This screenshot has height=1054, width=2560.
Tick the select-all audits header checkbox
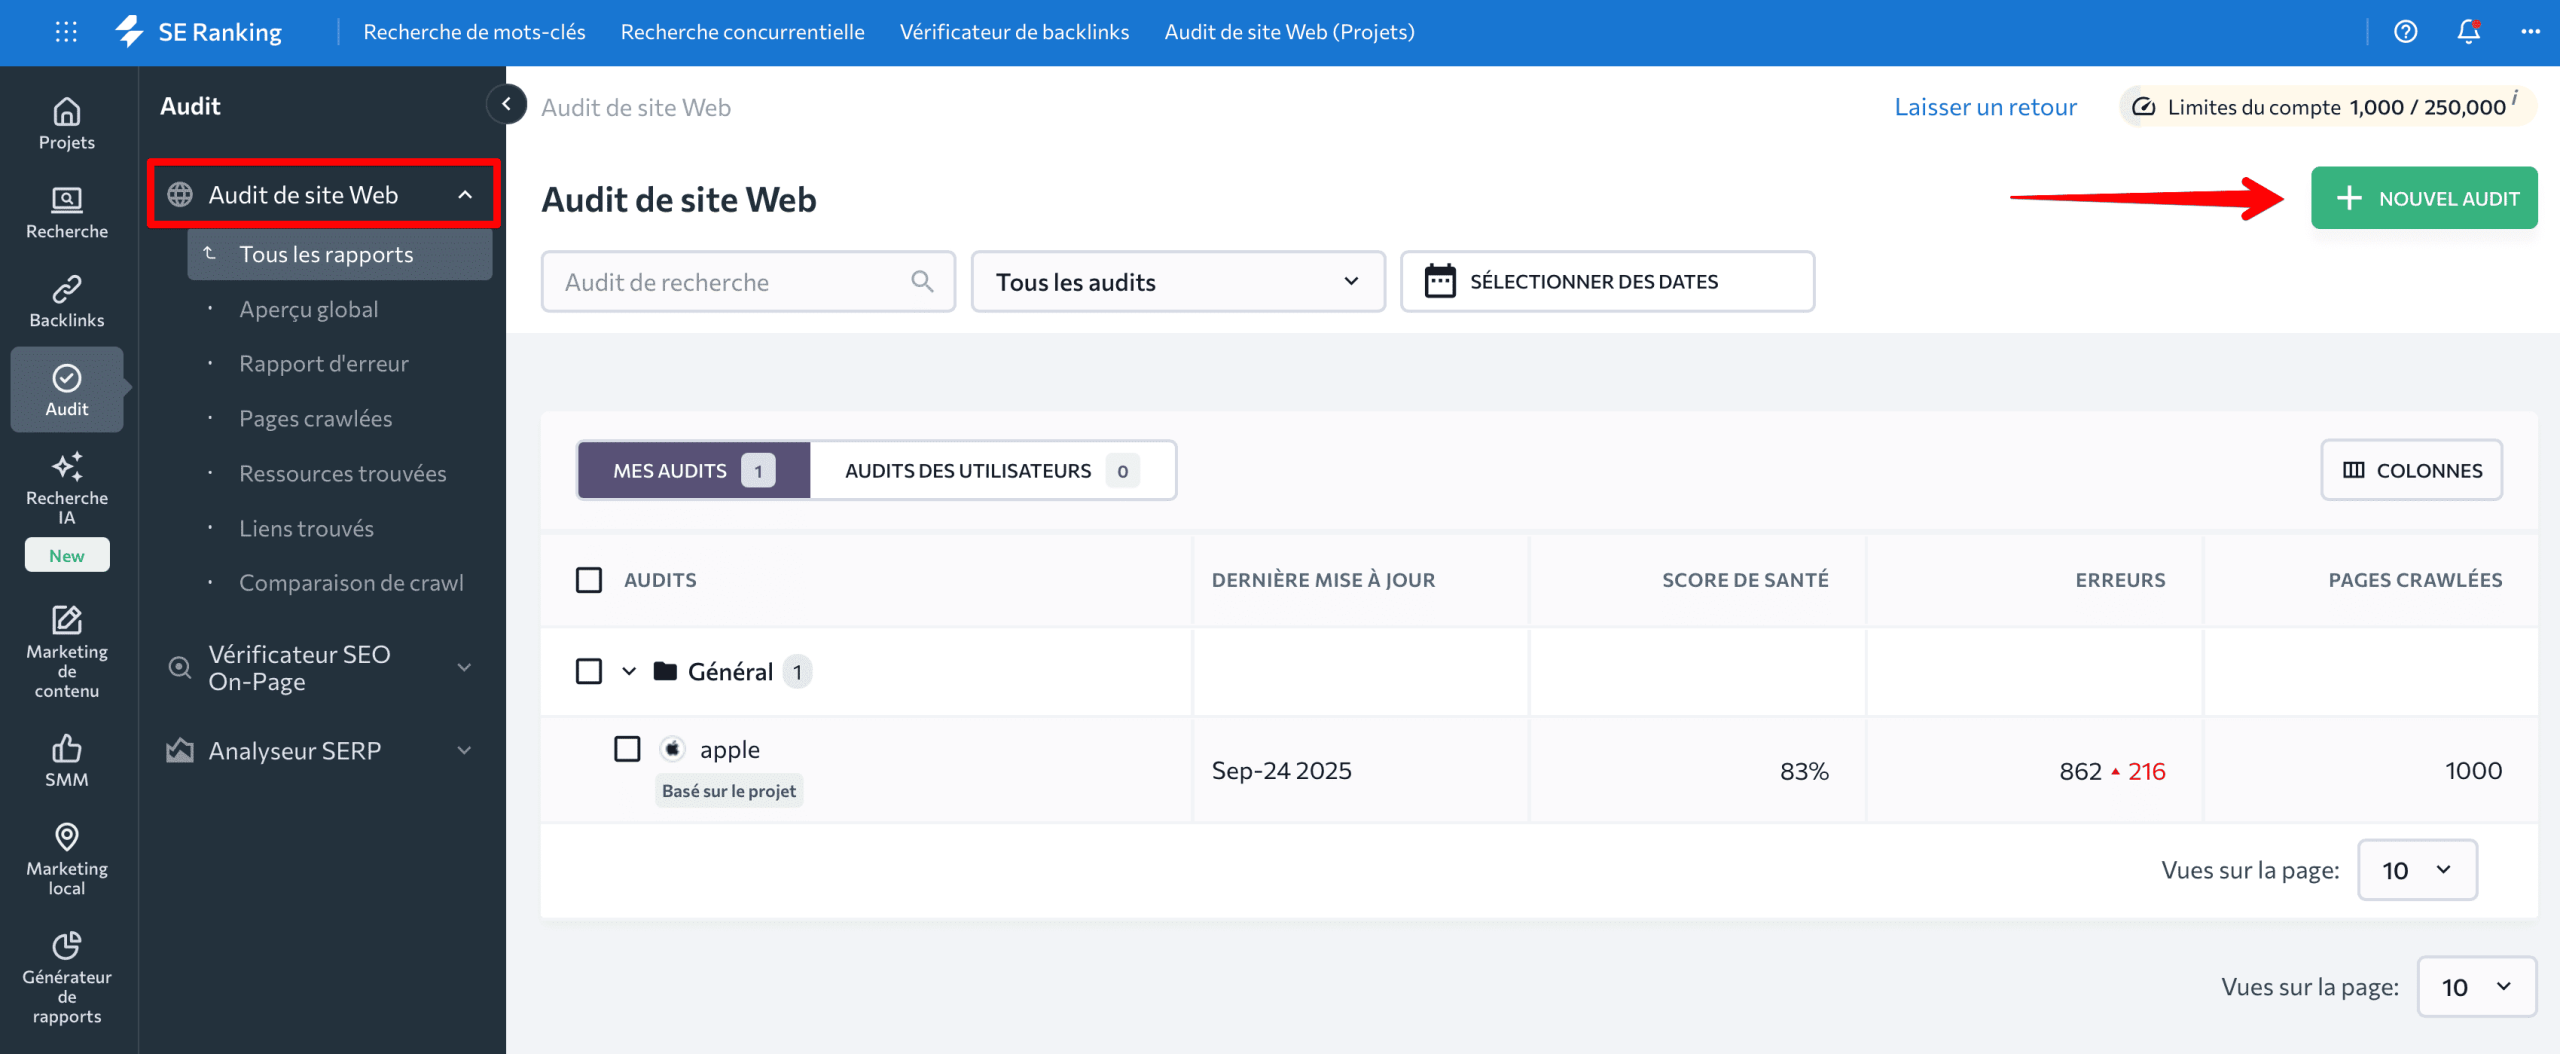pos(589,580)
